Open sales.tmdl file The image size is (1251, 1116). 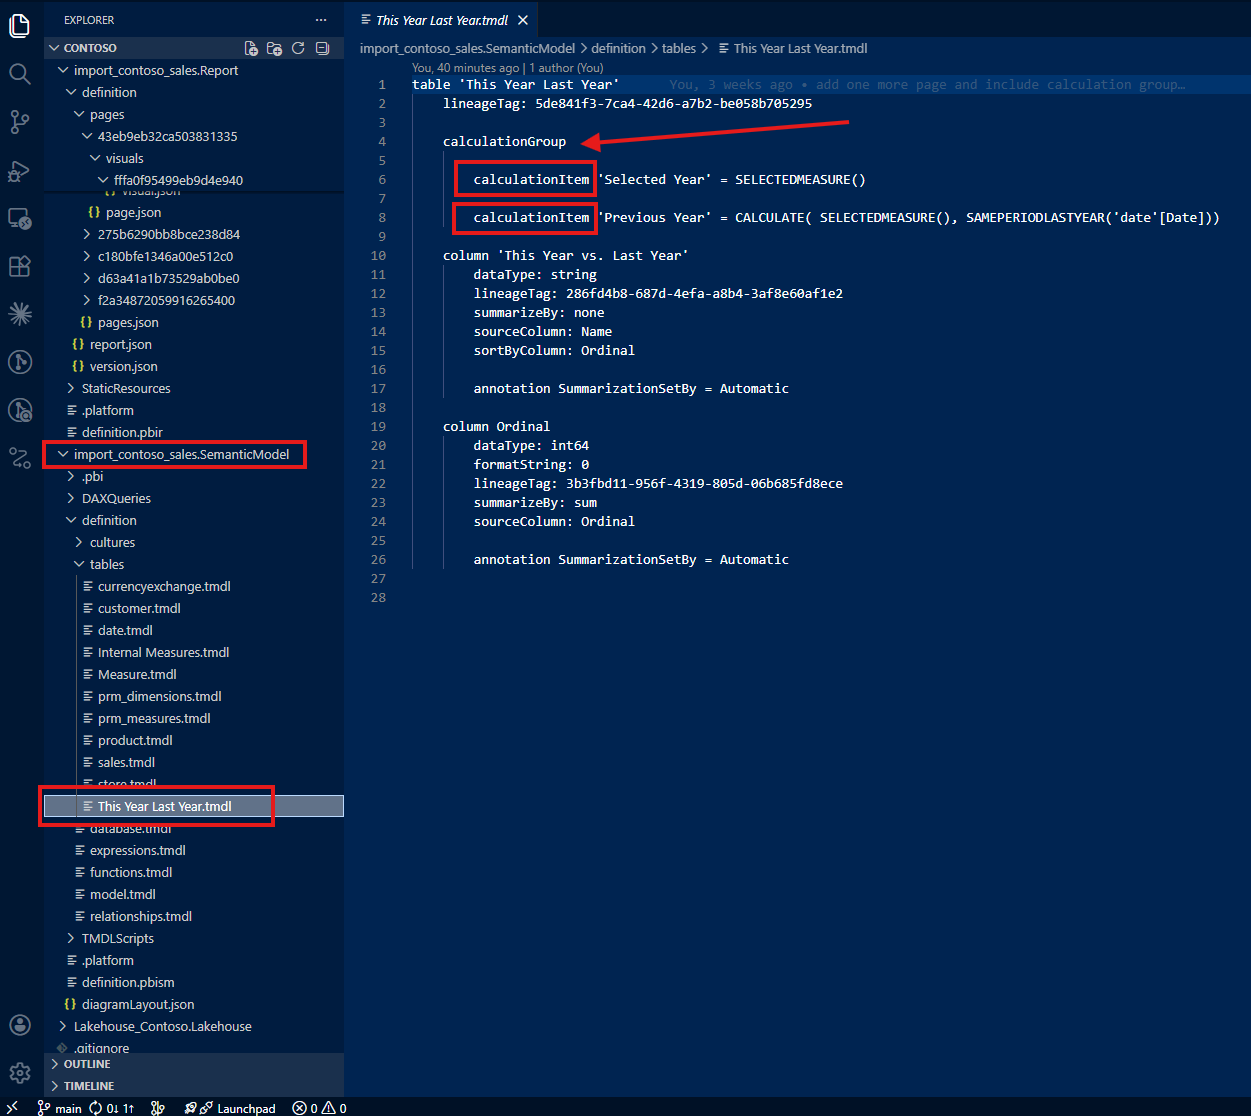tap(126, 762)
